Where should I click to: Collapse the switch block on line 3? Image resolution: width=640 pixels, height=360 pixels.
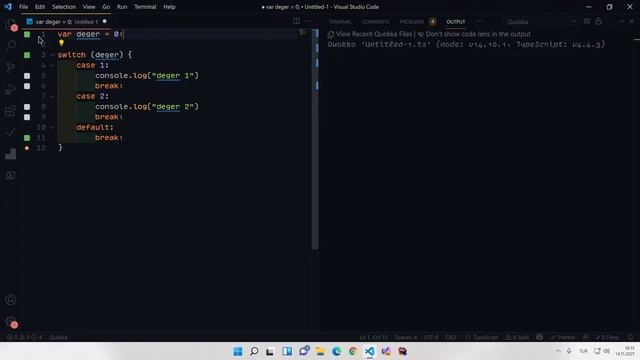[x=53, y=55]
